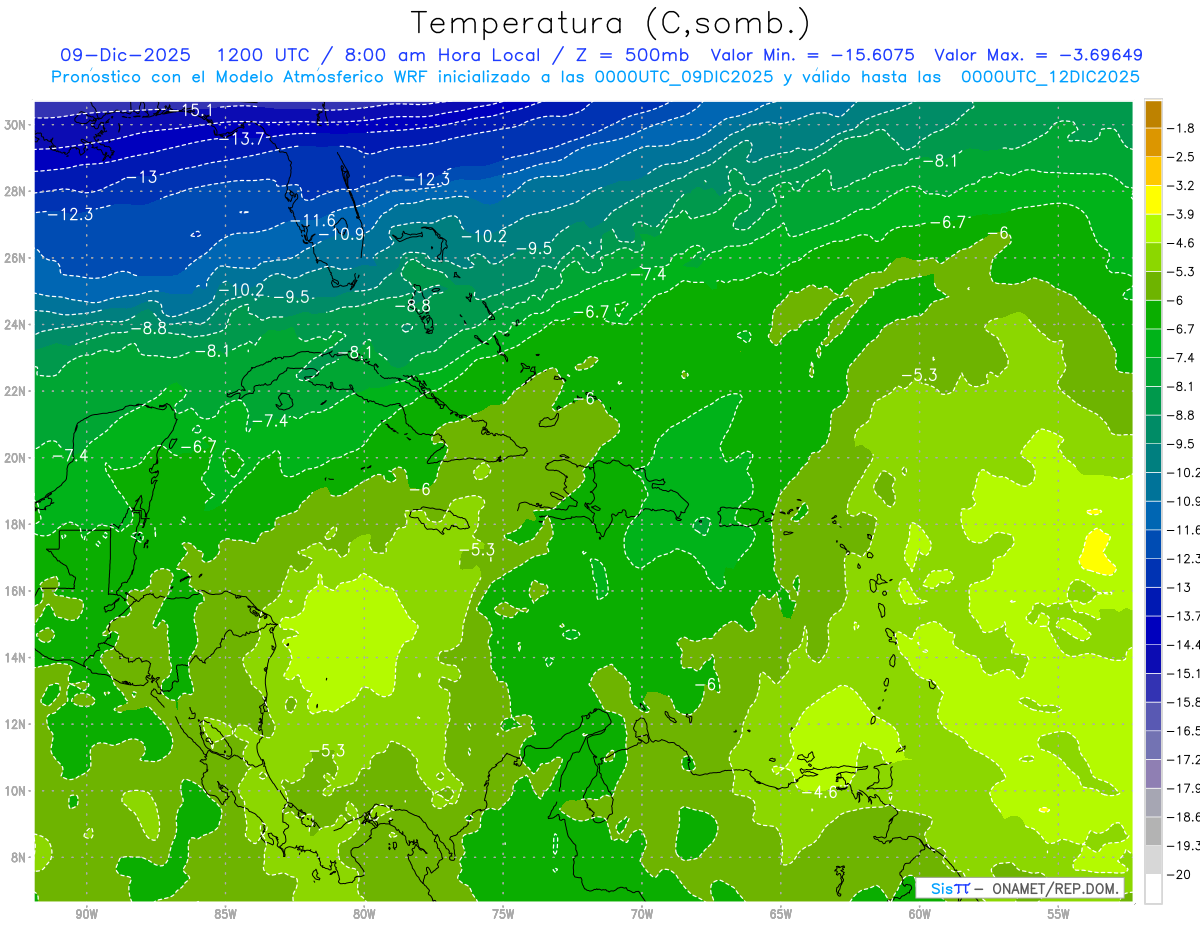Click the -1.8 legend value

coord(1182,128)
